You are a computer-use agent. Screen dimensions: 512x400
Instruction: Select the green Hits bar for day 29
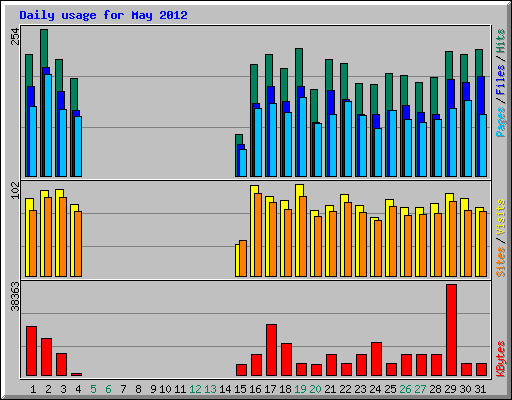[449, 66]
